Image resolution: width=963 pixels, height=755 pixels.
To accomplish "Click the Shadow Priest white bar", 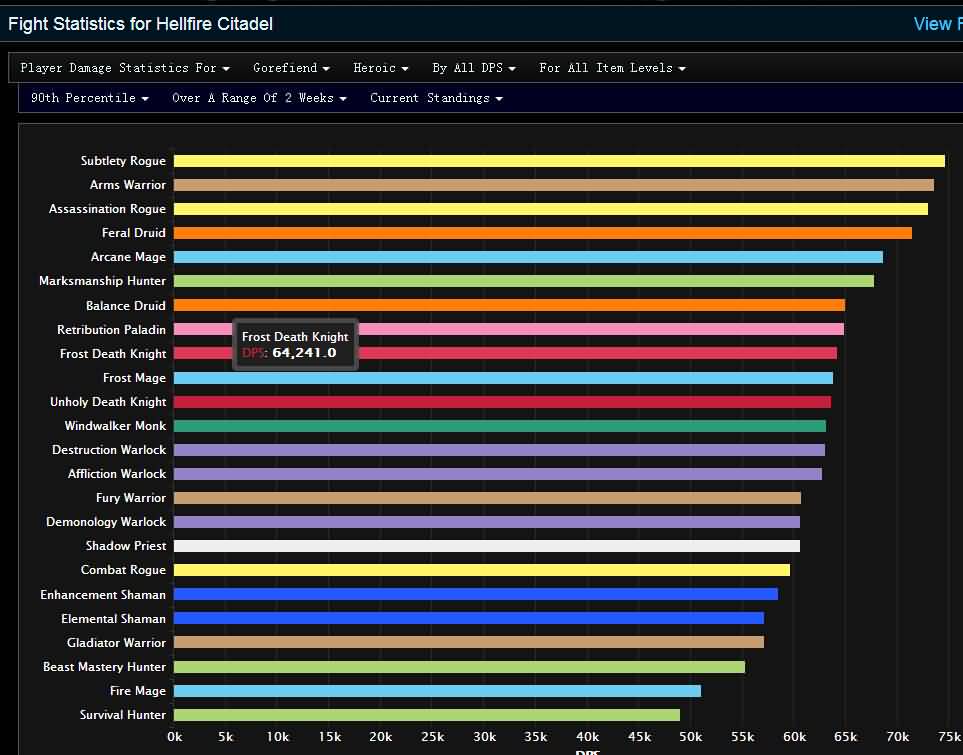I will pyautogui.click(x=486, y=546).
